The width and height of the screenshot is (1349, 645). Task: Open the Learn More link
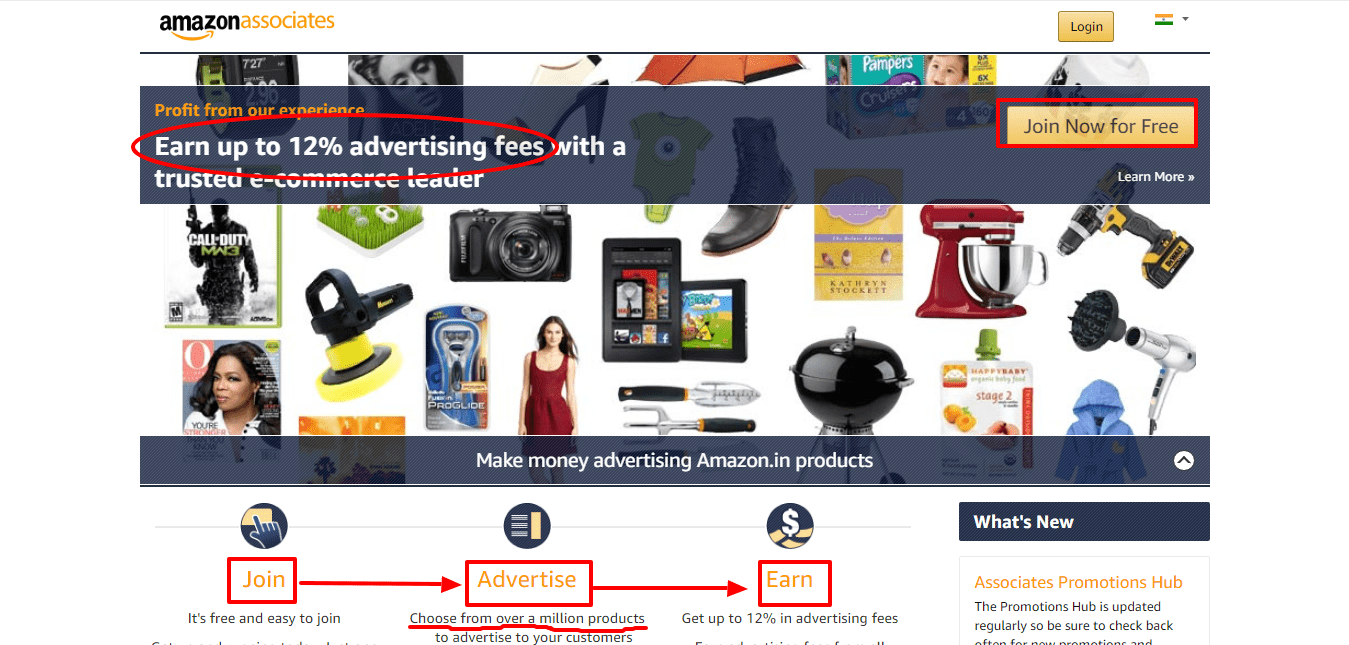[1156, 177]
